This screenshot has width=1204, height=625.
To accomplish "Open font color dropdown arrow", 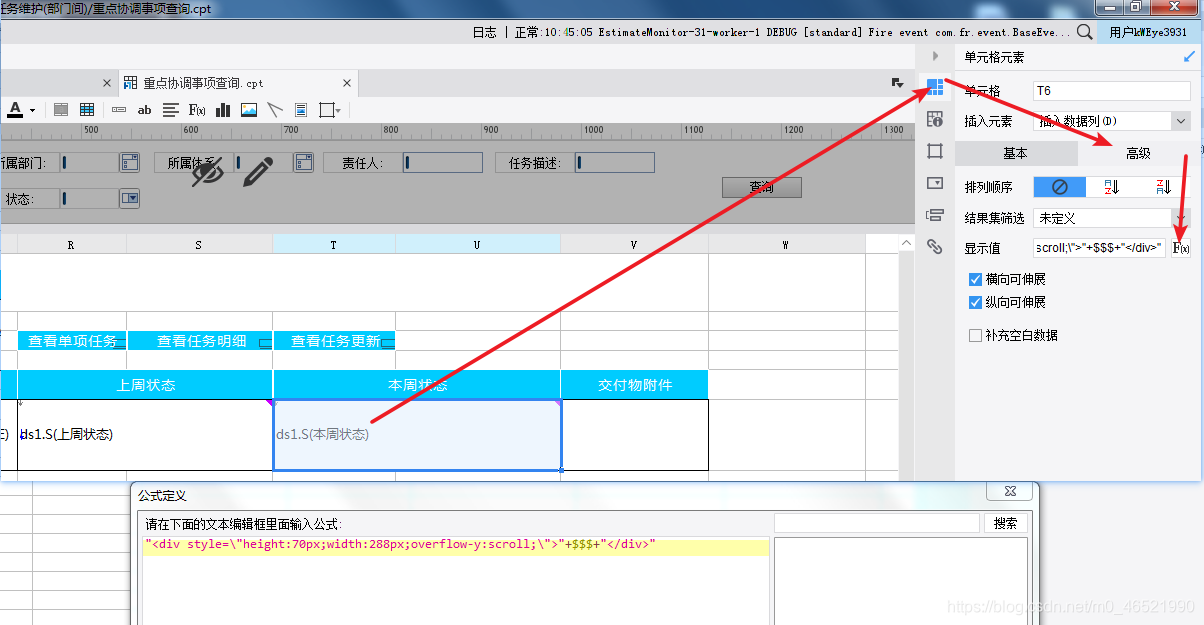I will (33, 110).
